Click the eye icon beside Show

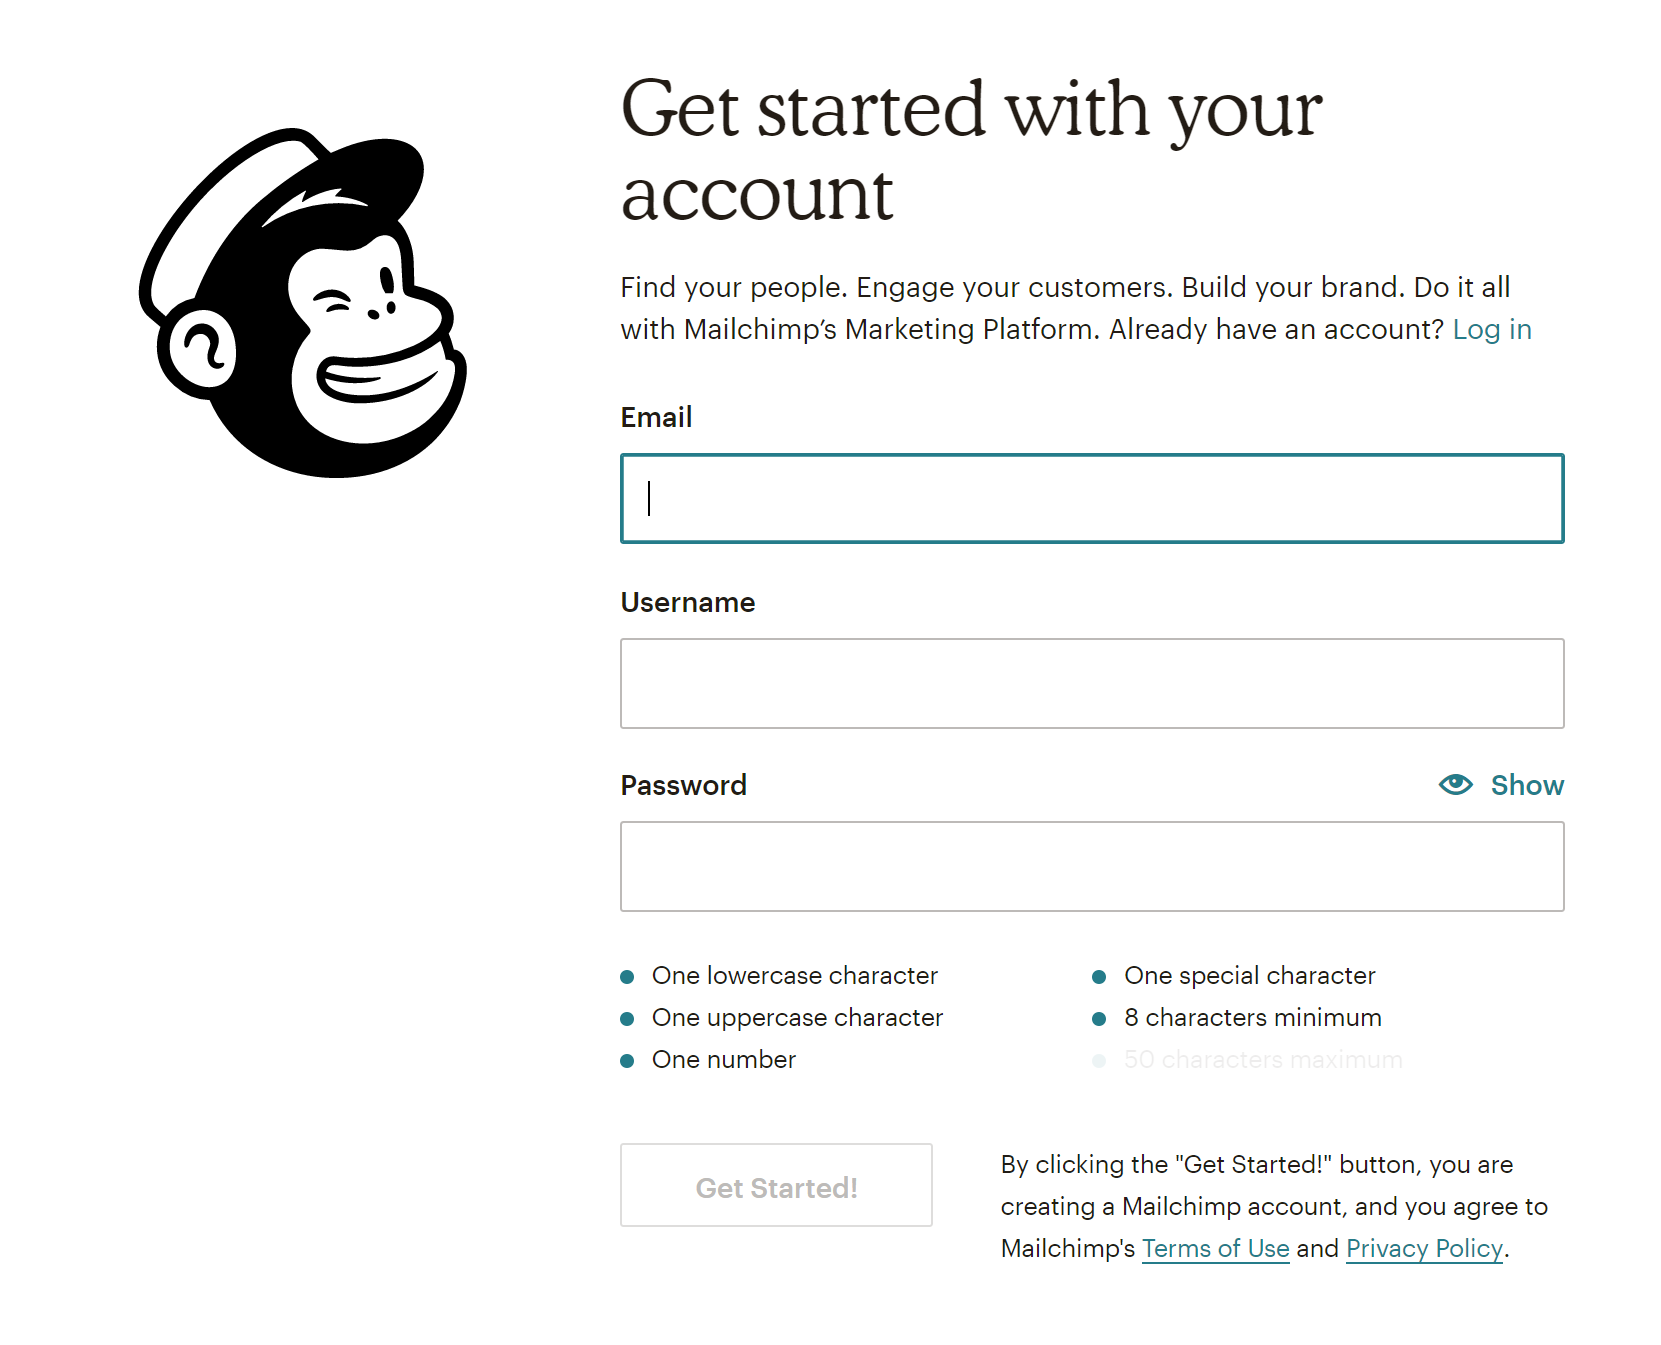[1455, 785]
